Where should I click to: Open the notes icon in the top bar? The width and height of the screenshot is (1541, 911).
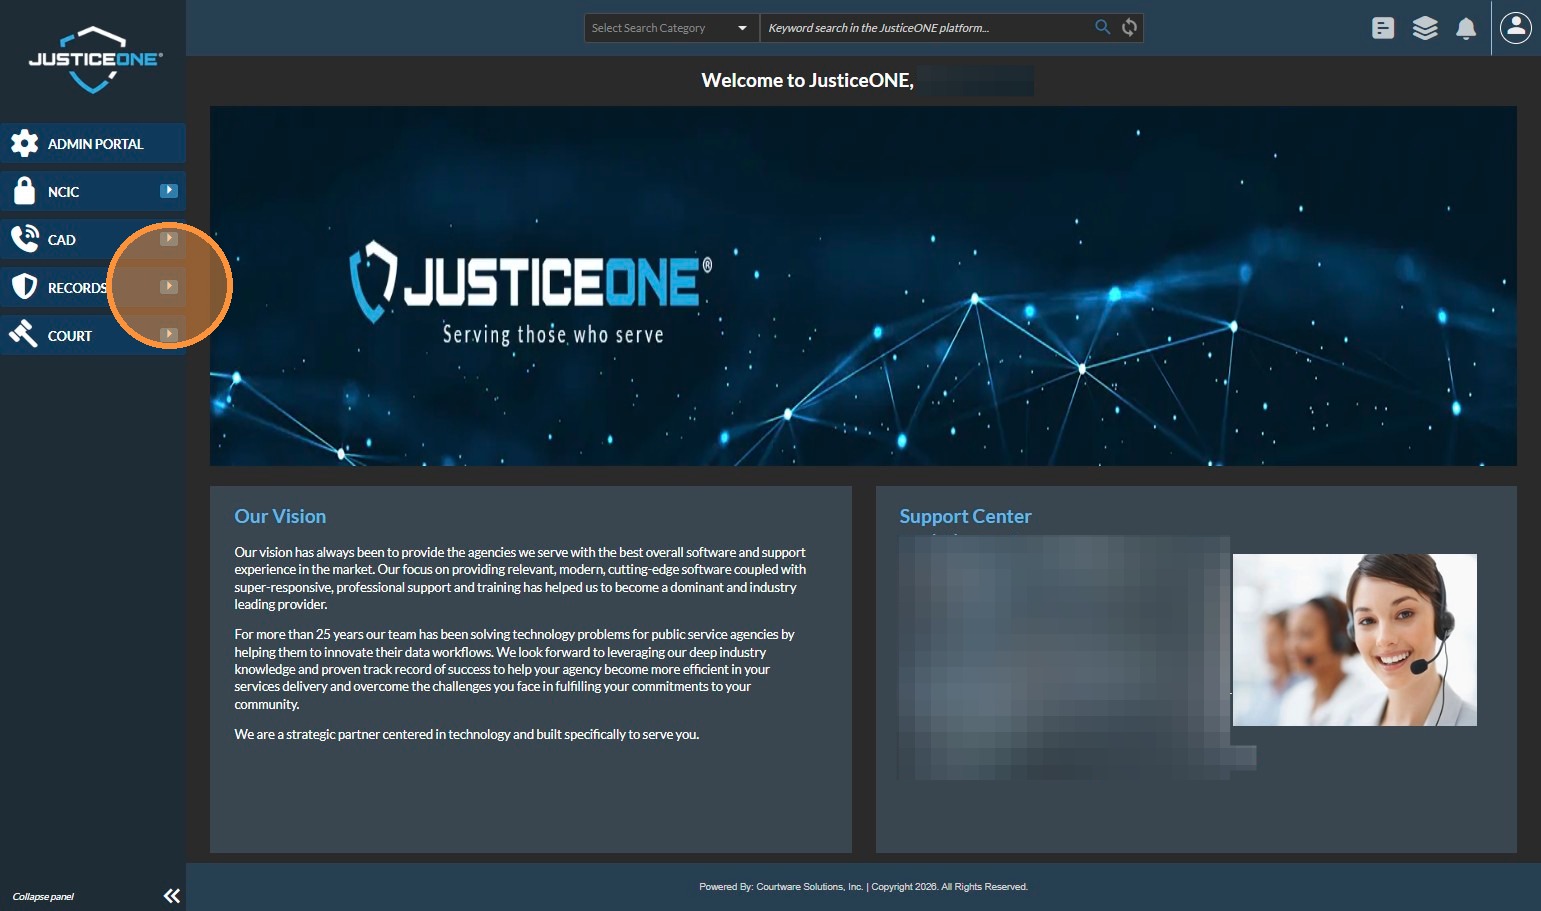click(1383, 28)
